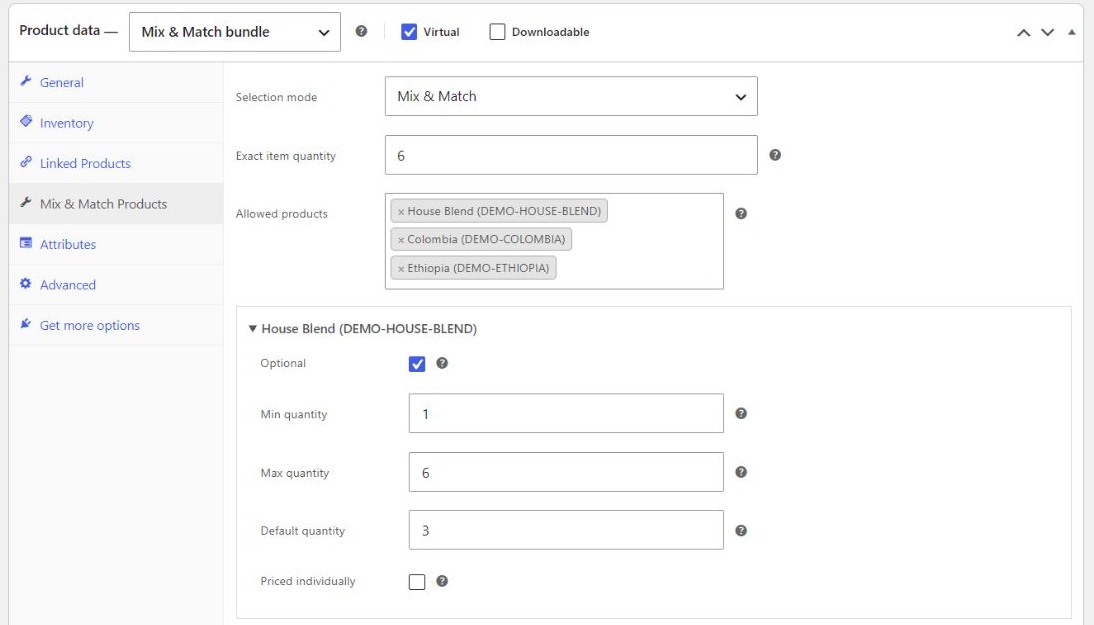Move Product data panel down
The image size is (1094, 625).
(1047, 32)
